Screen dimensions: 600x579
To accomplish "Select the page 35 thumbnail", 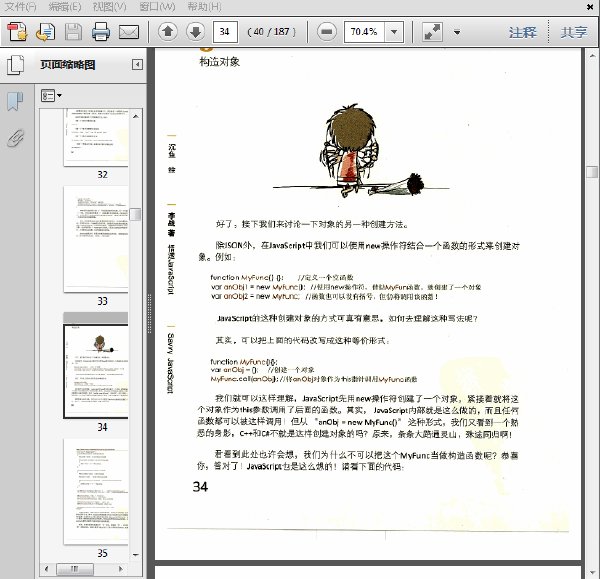I will [x=96, y=491].
